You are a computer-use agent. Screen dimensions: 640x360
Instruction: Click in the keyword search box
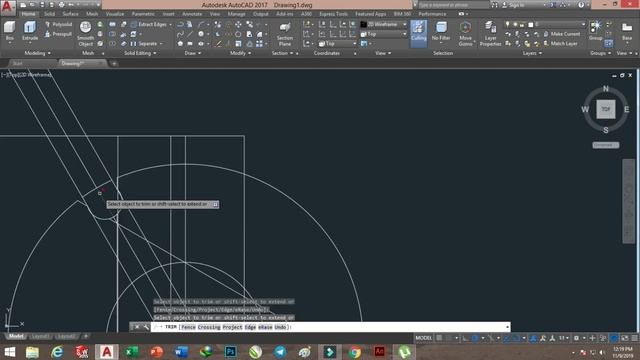pyautogui.click(x=453, y=5)
